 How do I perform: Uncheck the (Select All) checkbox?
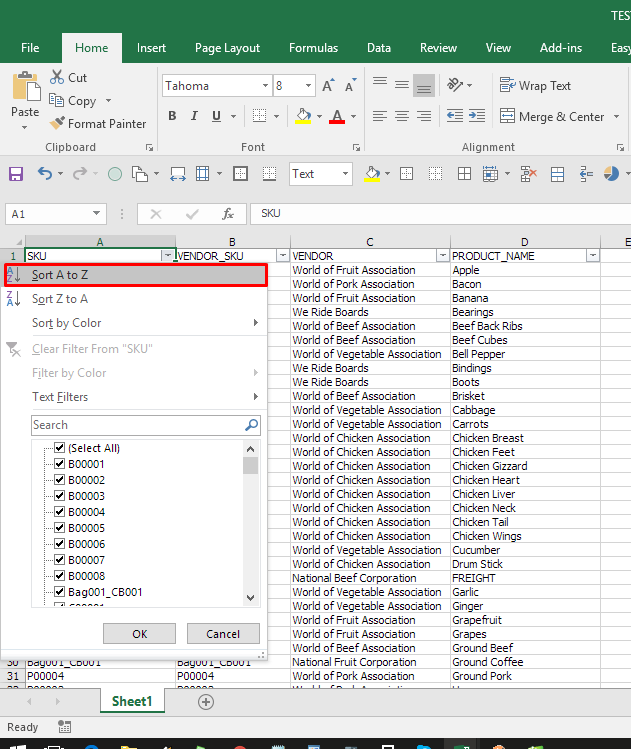60,448
